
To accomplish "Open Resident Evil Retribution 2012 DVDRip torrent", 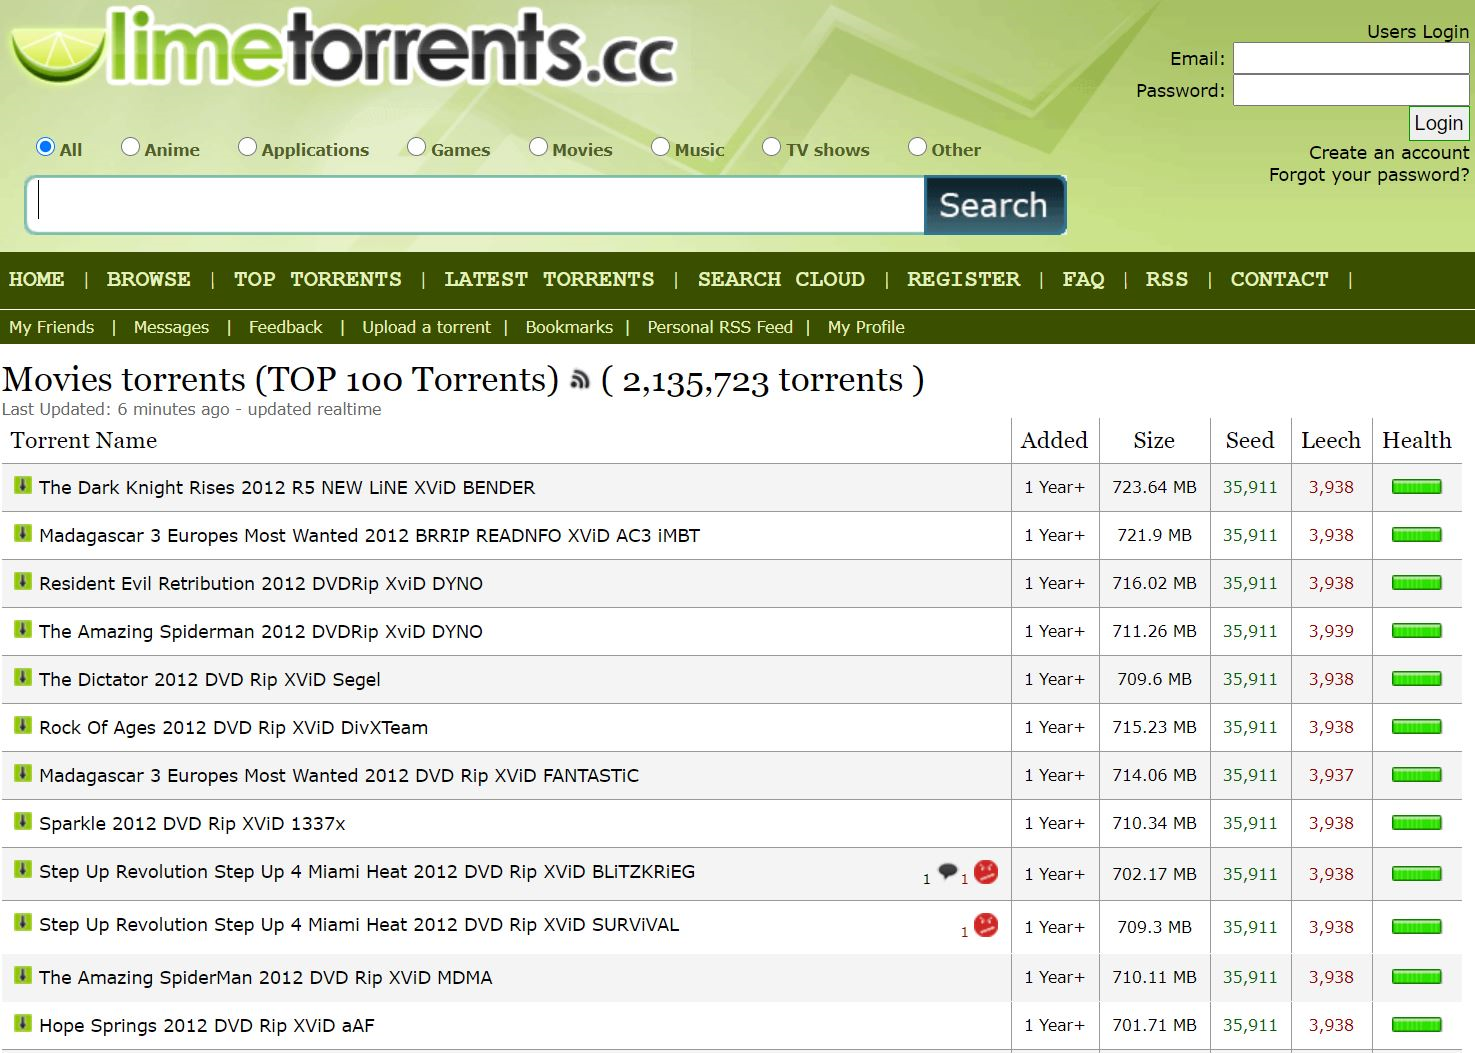I will (x=261, y=583).
